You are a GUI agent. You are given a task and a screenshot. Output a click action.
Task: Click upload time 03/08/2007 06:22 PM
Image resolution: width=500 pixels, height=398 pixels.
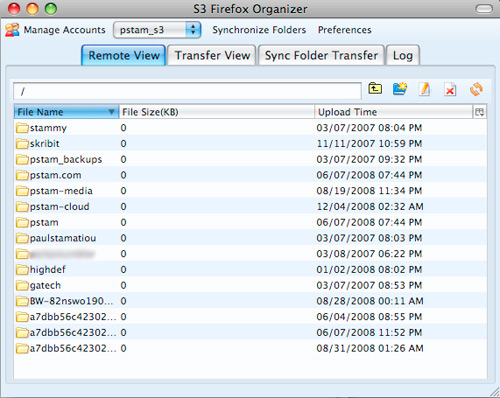(x=369, y=254)
